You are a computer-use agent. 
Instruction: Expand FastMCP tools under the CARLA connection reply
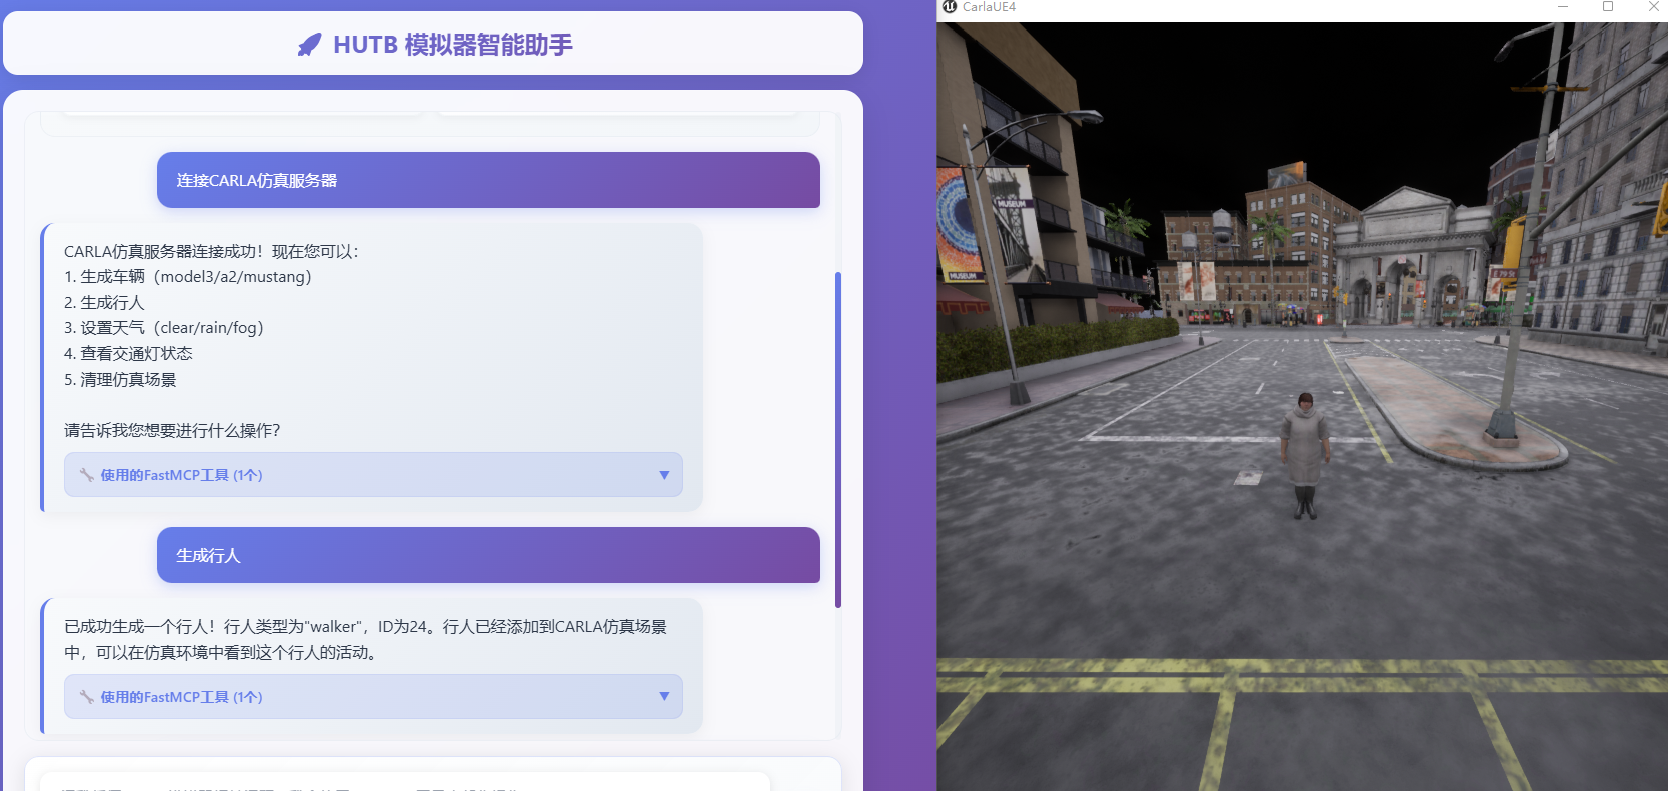[373, 475]
